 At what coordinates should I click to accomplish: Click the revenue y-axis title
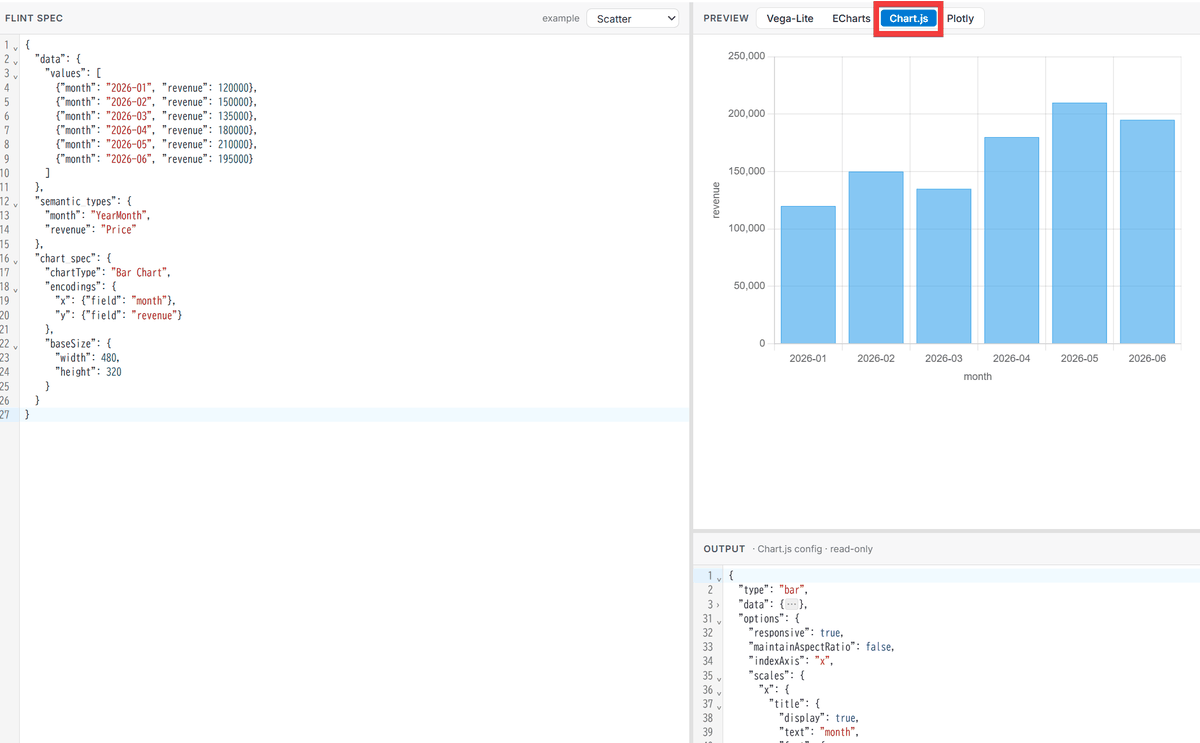click(716, 200)
